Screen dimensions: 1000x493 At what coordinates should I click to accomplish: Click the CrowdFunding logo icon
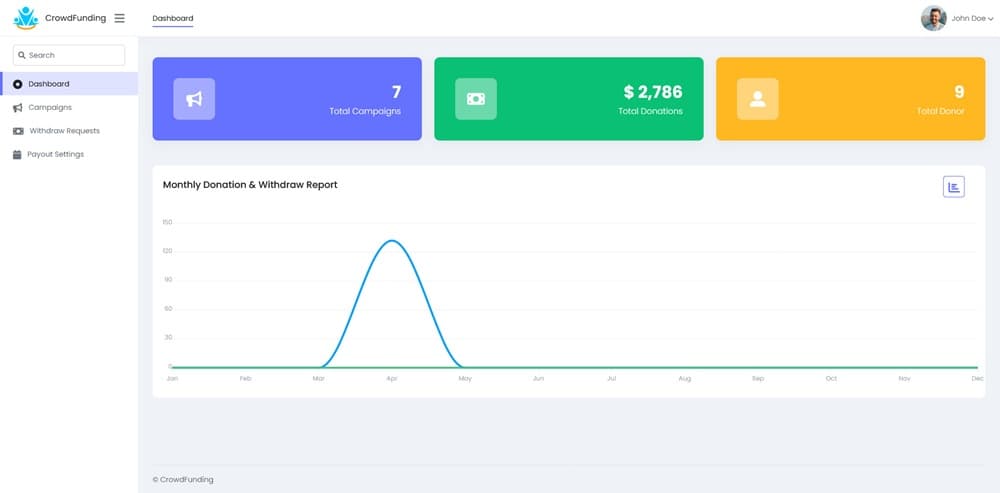[26, 18]
